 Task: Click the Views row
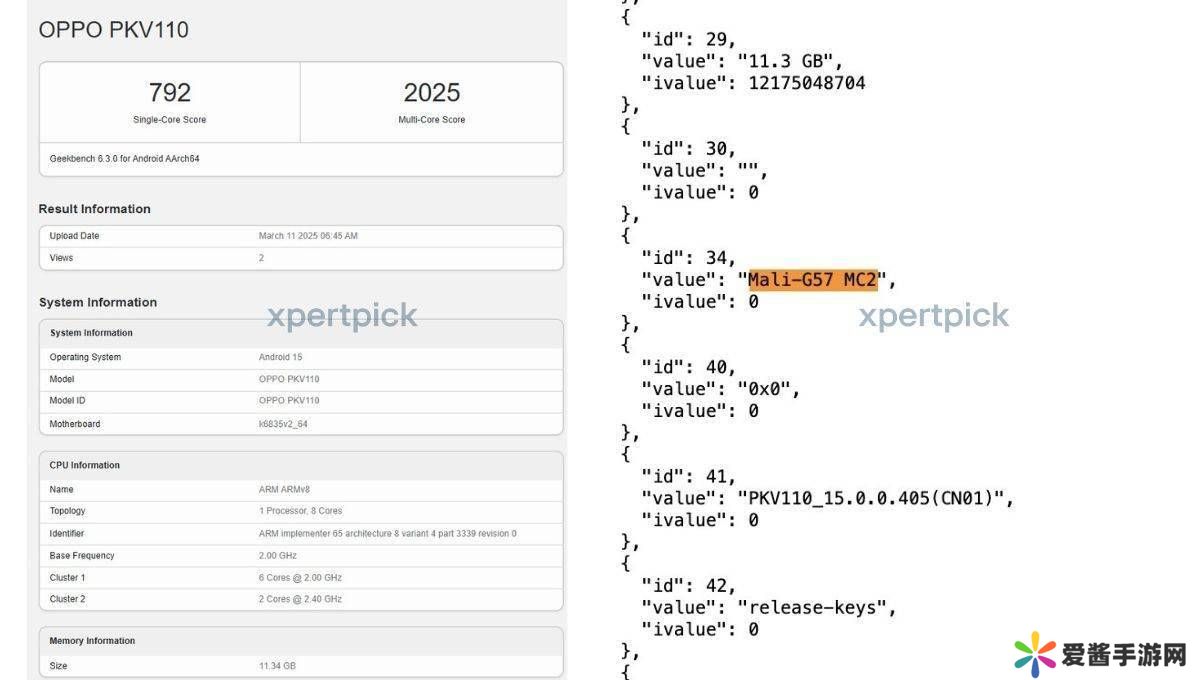click(x=300, y=258)
